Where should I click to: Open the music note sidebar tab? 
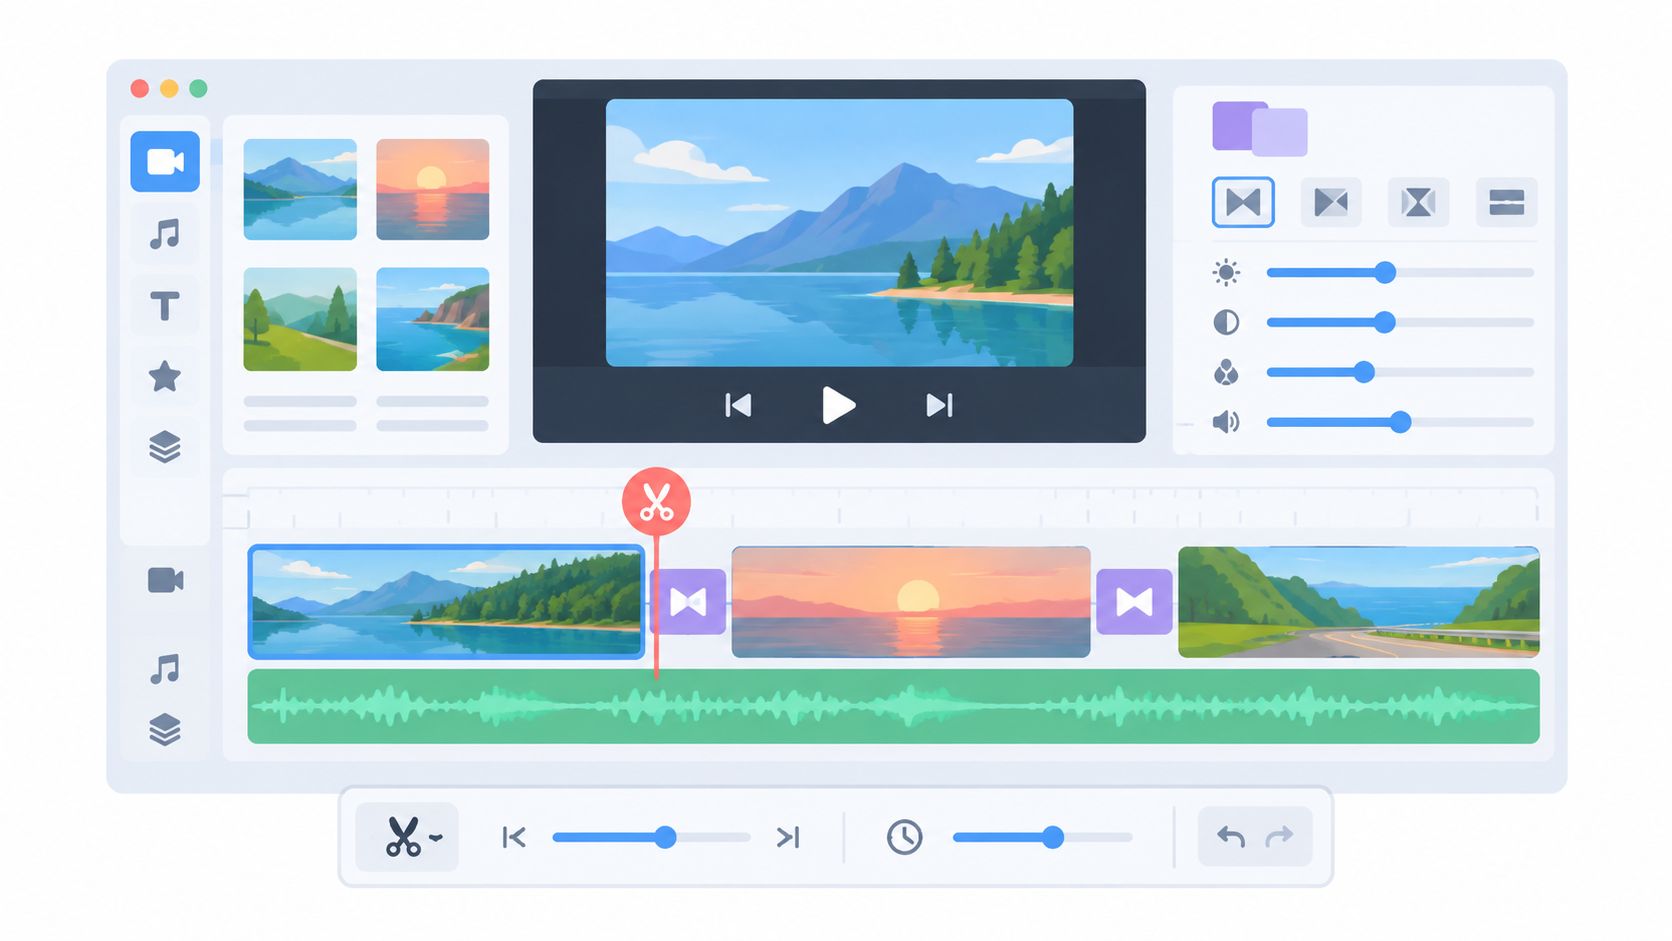165,234
